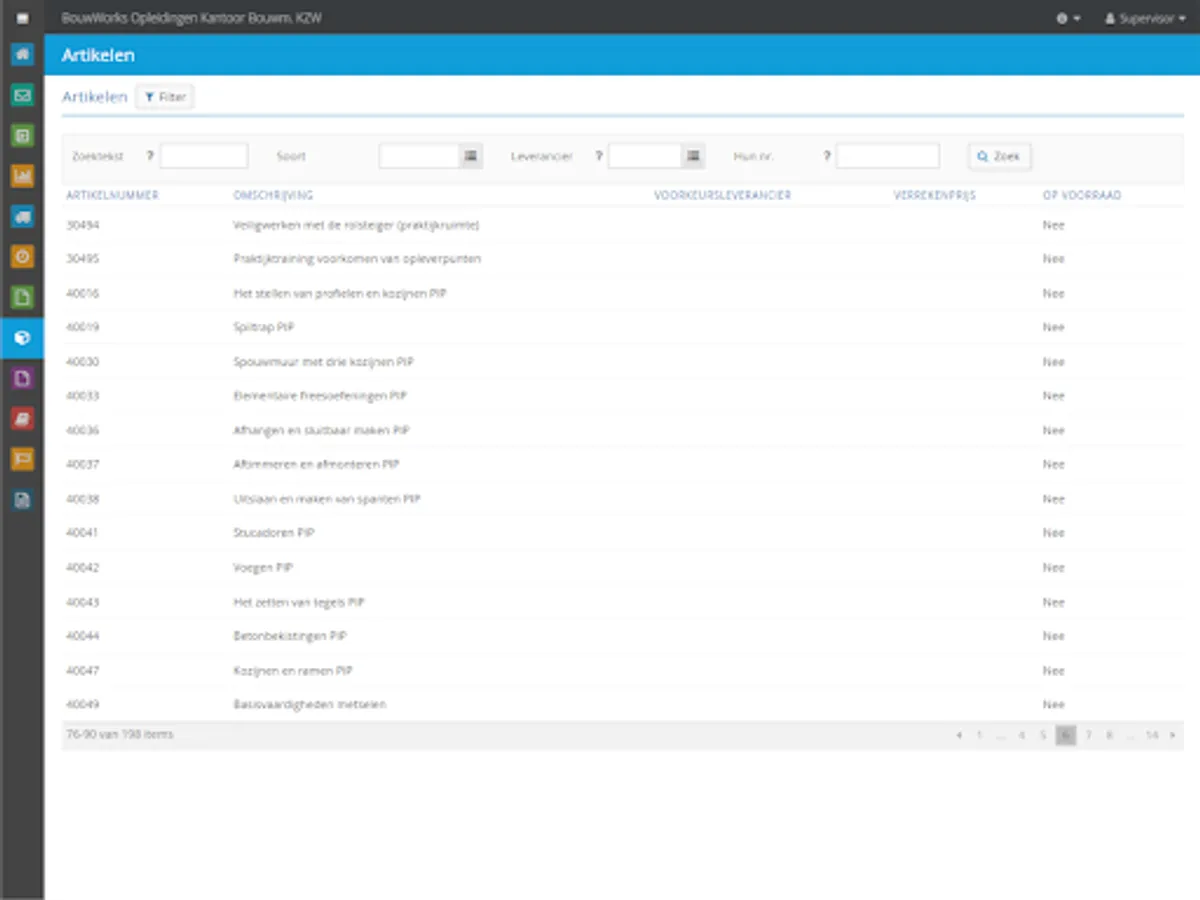
Task: Open the green document sidebar icon
Action: pos(22,297)
